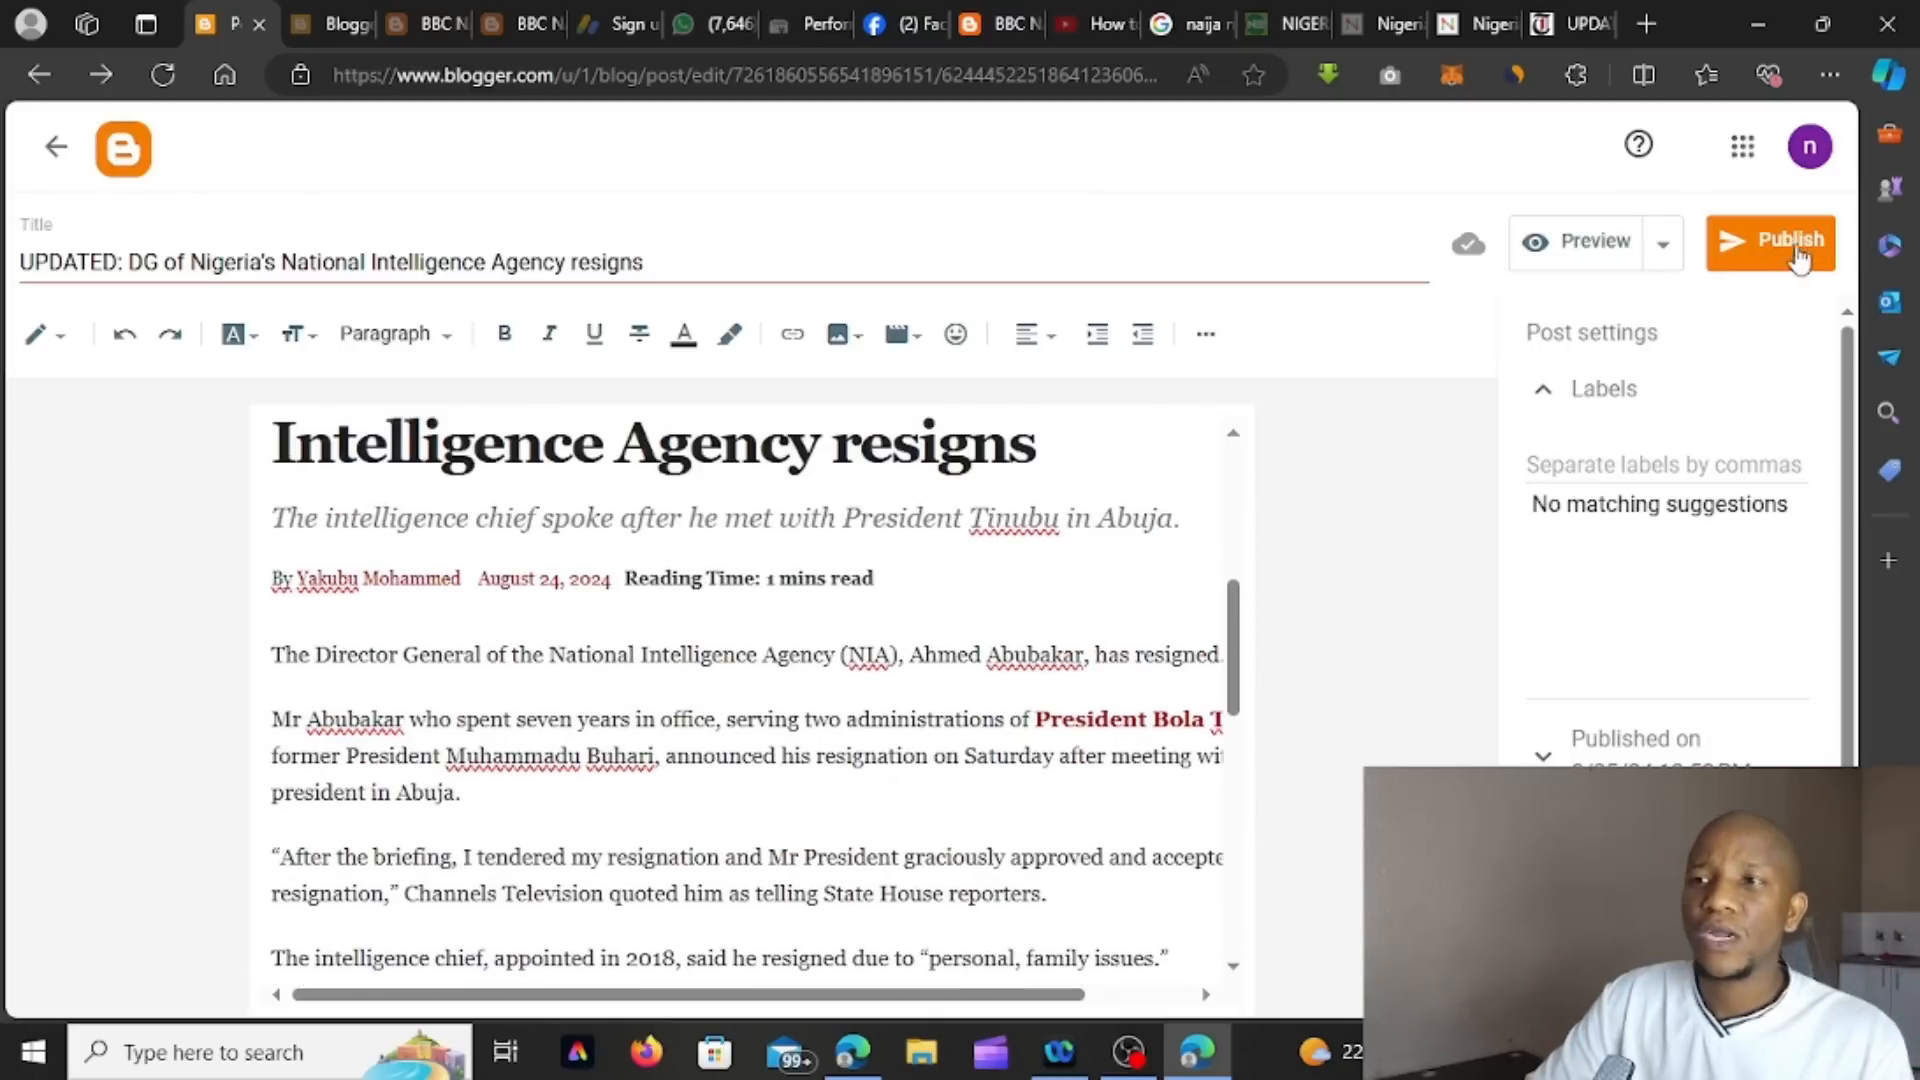
Task: Open Task View in the taskbar
Action: [x=505, y=1052]
